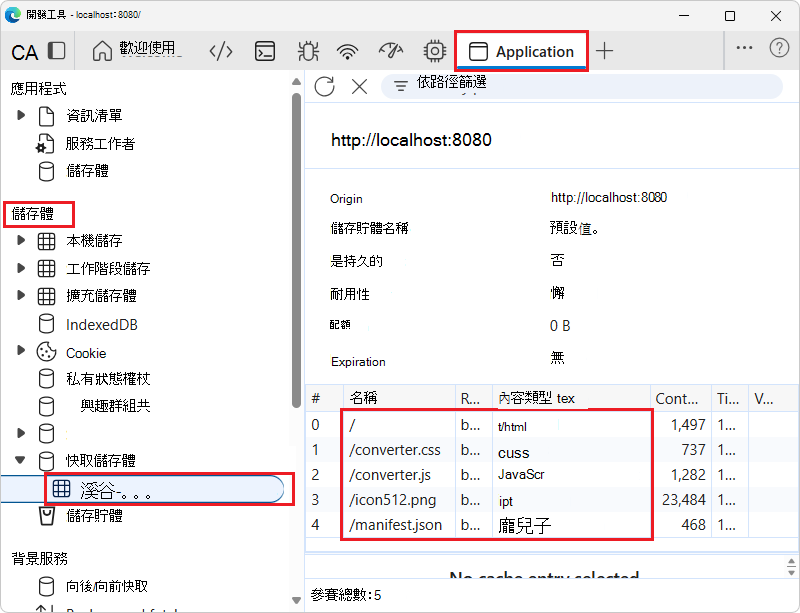Open the Performance gauge icon
This screenshot has width=800, height=613.
390,50
